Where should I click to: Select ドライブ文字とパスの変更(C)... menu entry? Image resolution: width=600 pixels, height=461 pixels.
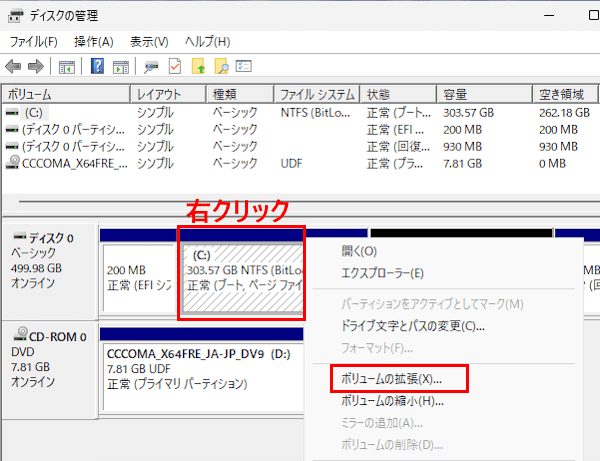click(x=412, y=326)
